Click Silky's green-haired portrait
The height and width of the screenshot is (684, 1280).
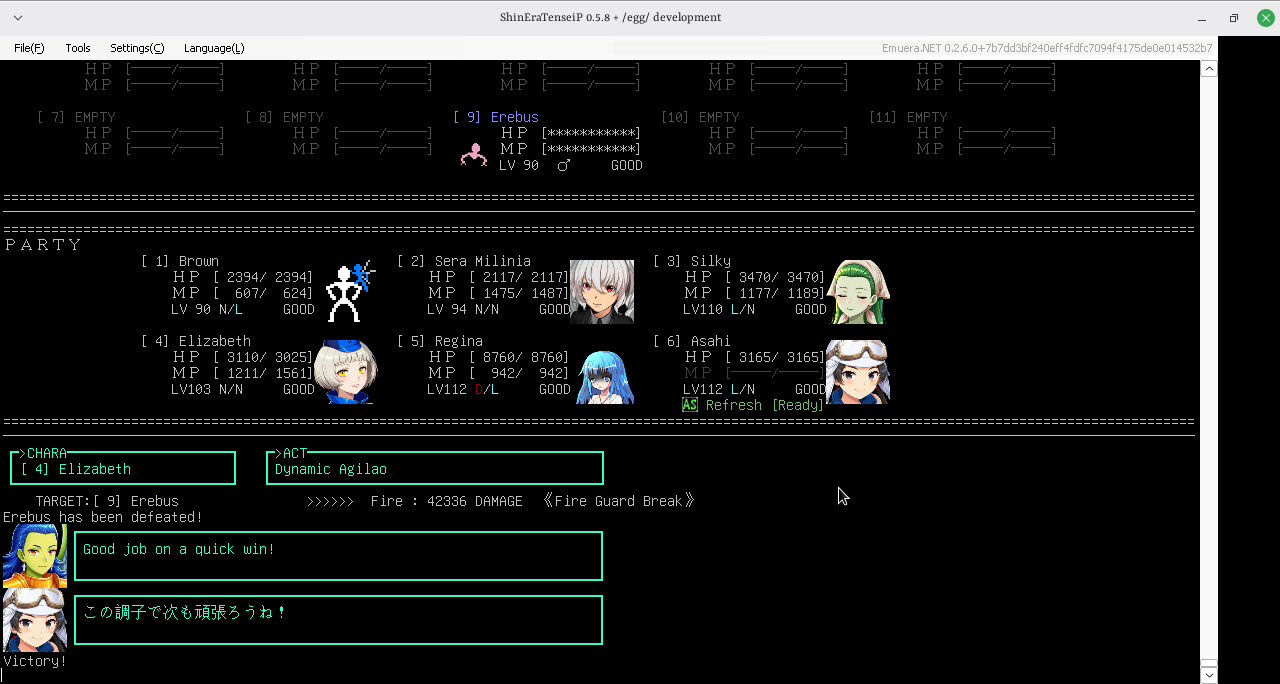tap(858, 292)
